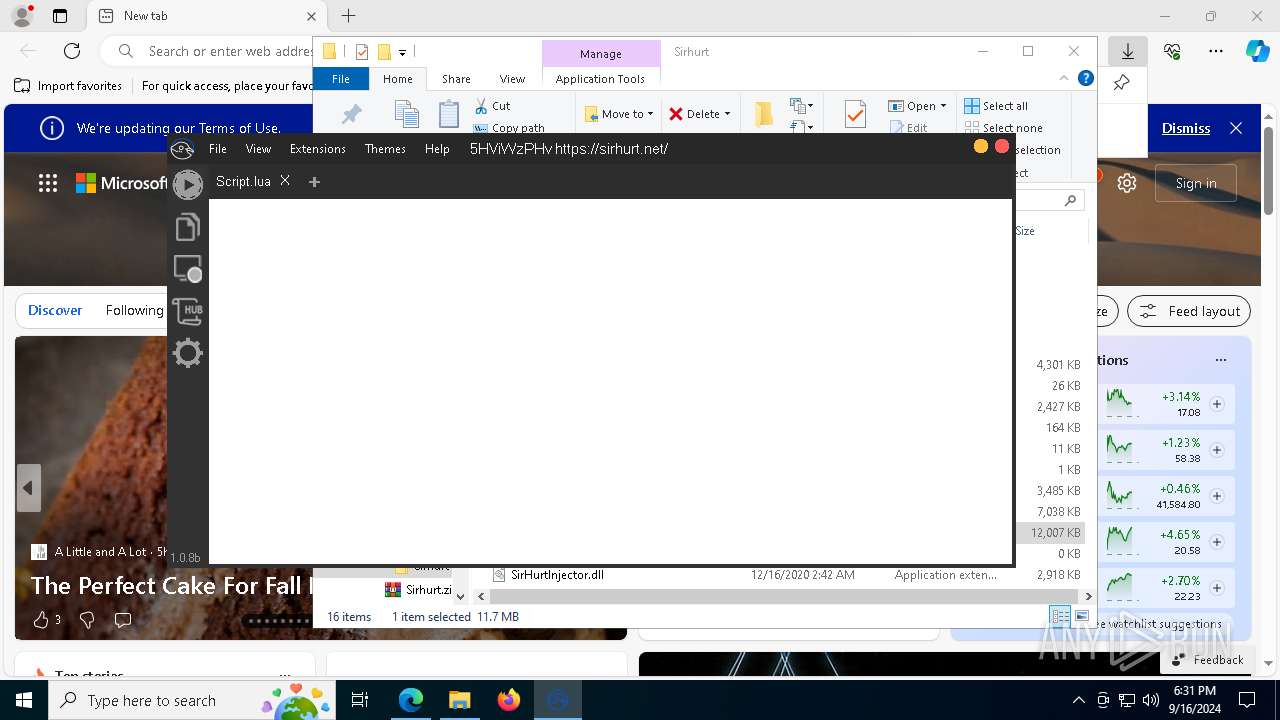This screenshot has height=720, width=1280.
Task: Open SirHurt Help menu
Action: point(437,149)
